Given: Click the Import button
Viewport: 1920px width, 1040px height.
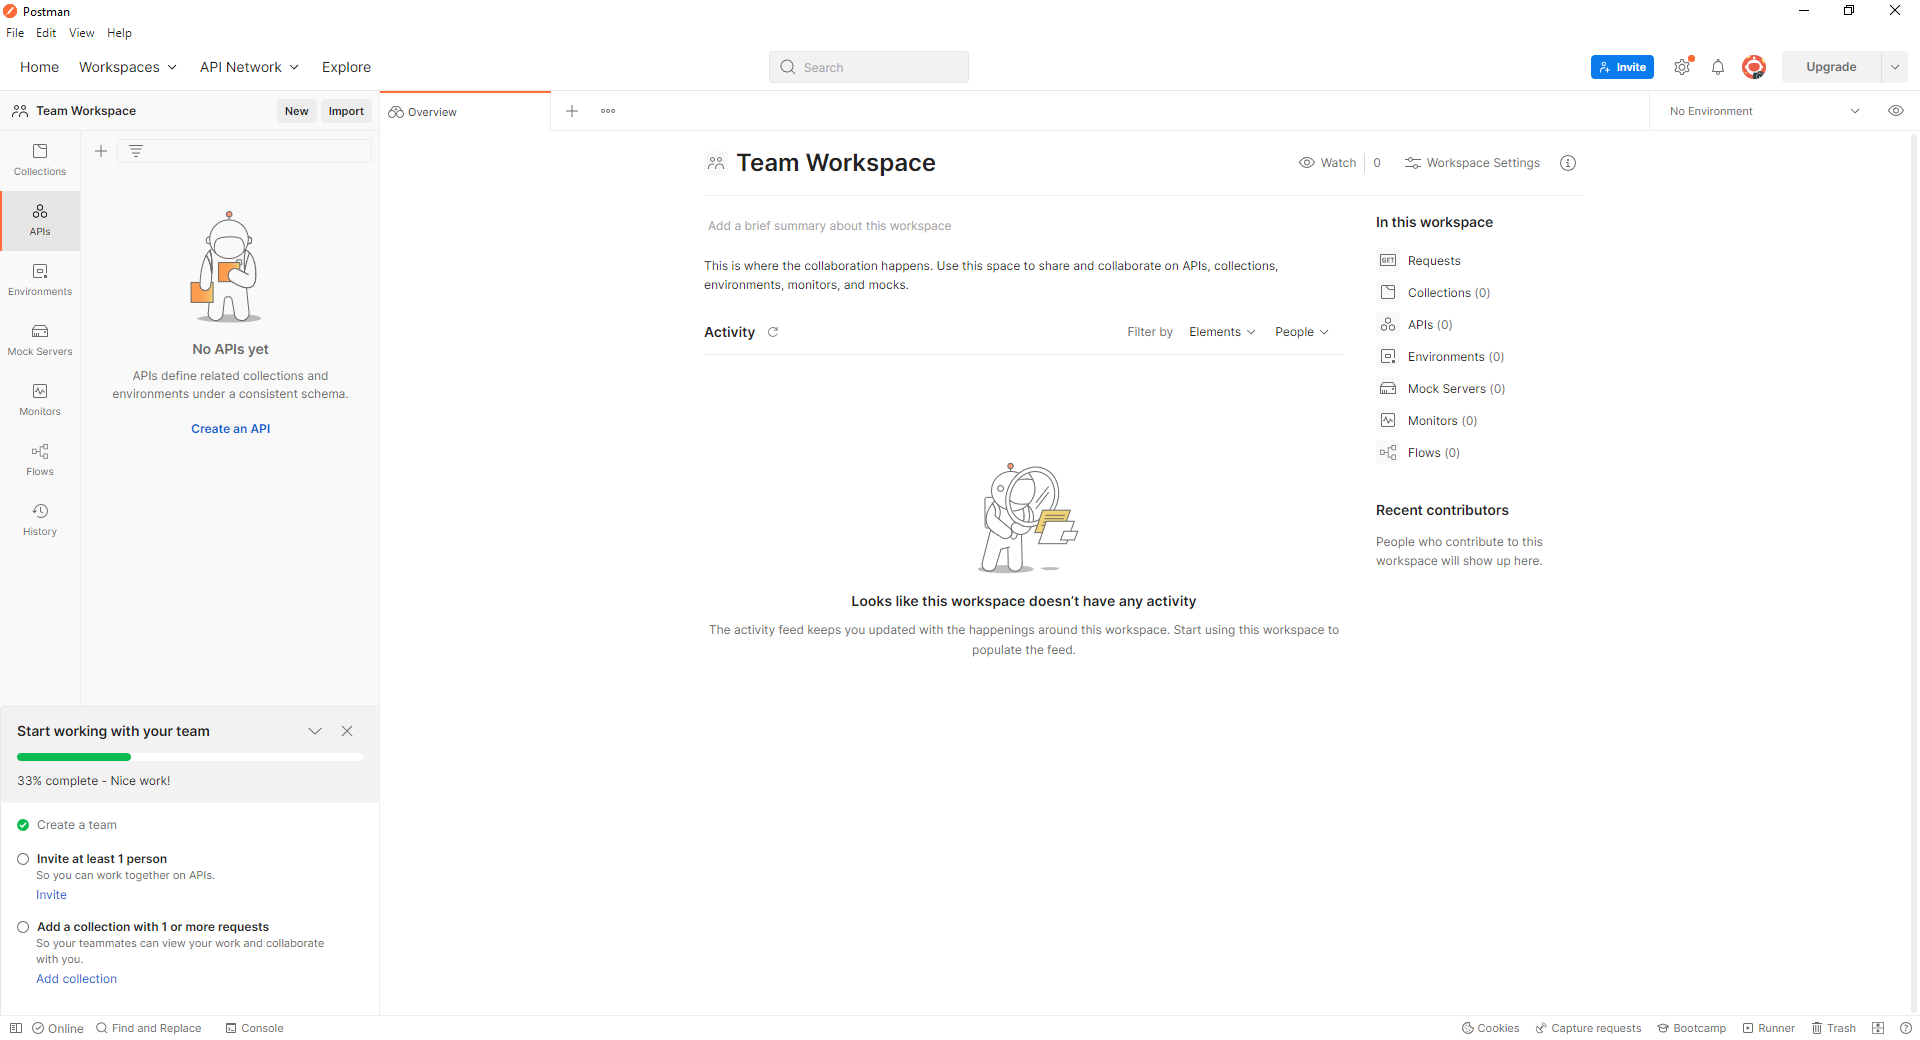Looking at the screenshot, I should point(346,111).
